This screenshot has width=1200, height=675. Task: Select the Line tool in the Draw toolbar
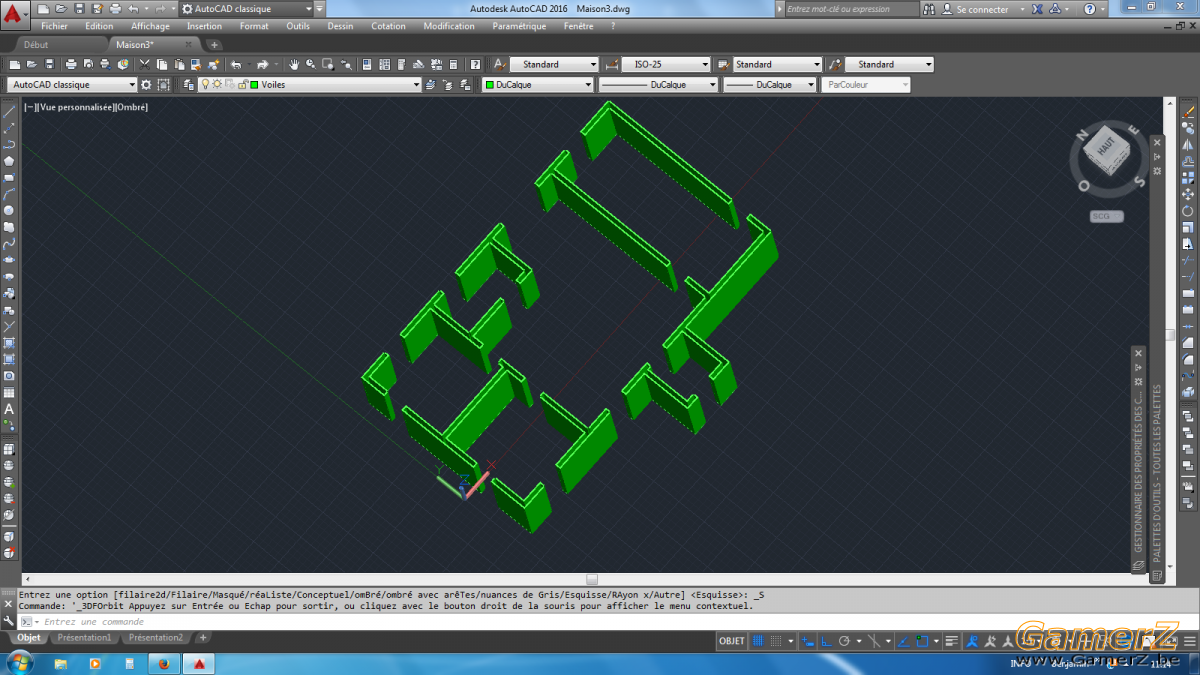(9, 112)
